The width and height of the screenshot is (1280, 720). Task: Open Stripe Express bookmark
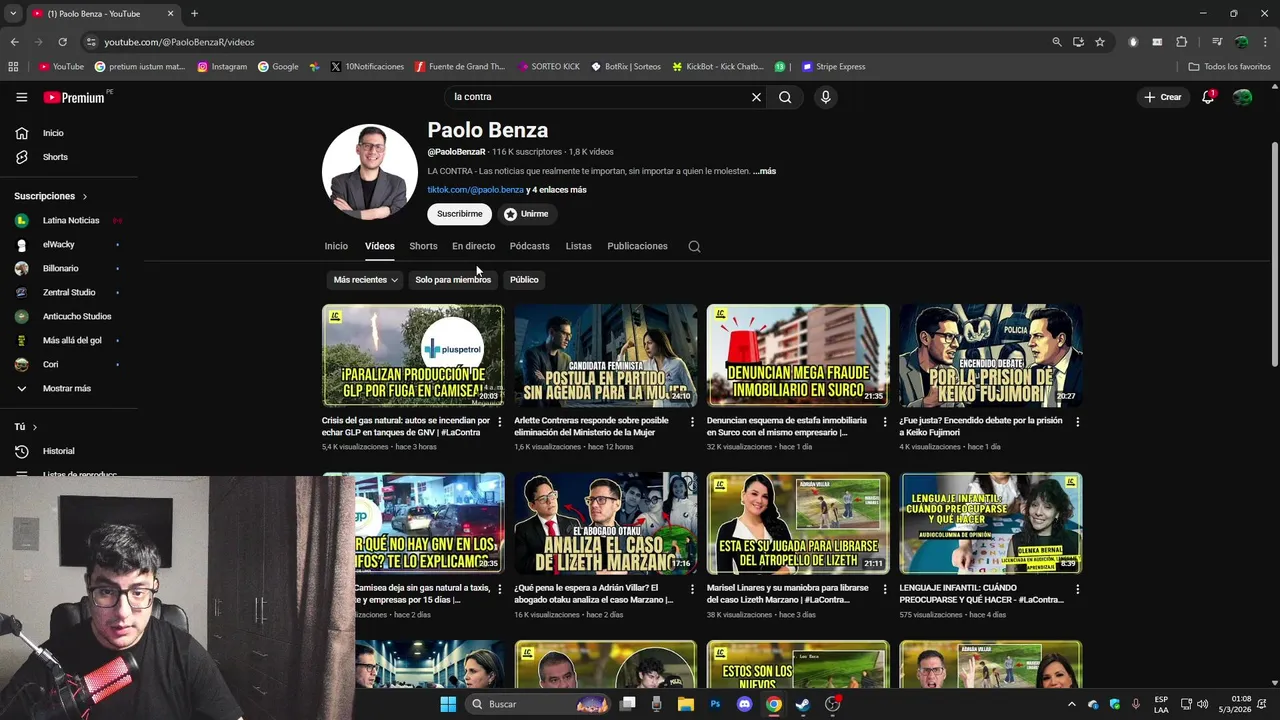pyautogui.click(x=833, y=67)
